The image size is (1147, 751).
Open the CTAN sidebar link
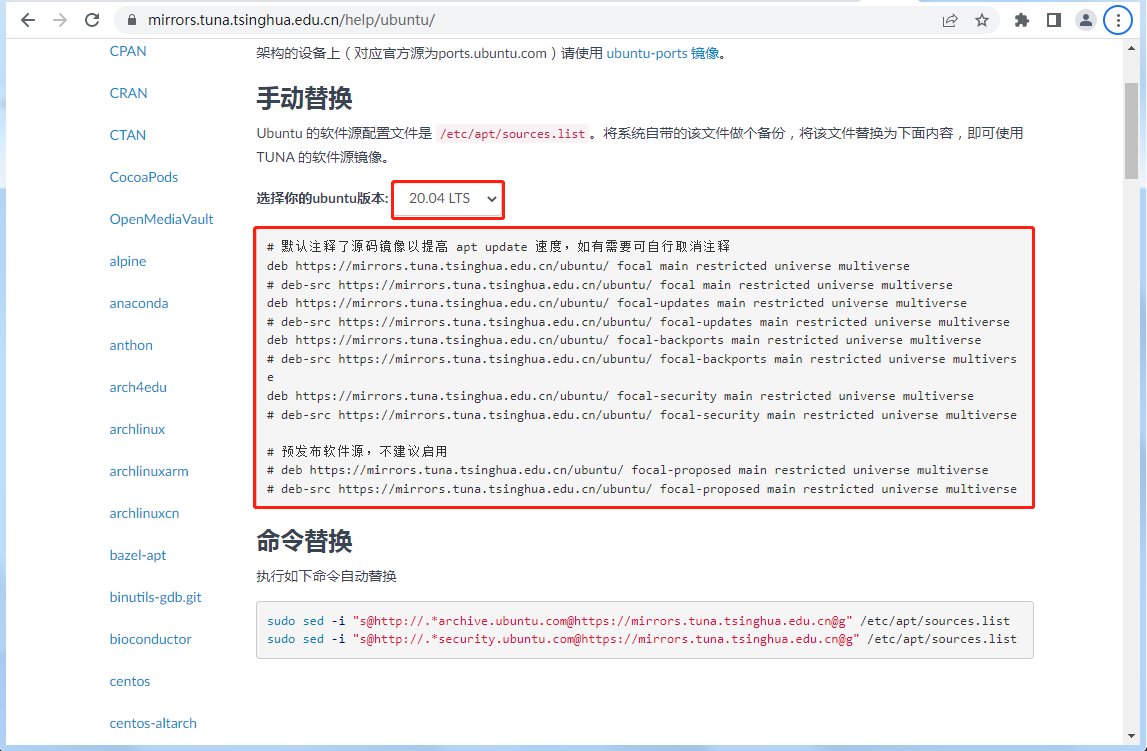point(128,135)
